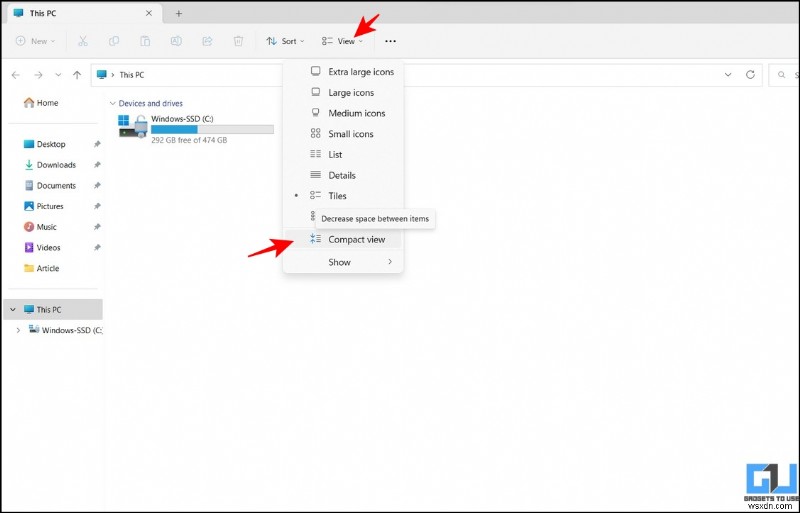The image size is (800, 513).
Task: Choose Small icons view
Action: click(x=343, y=134)
